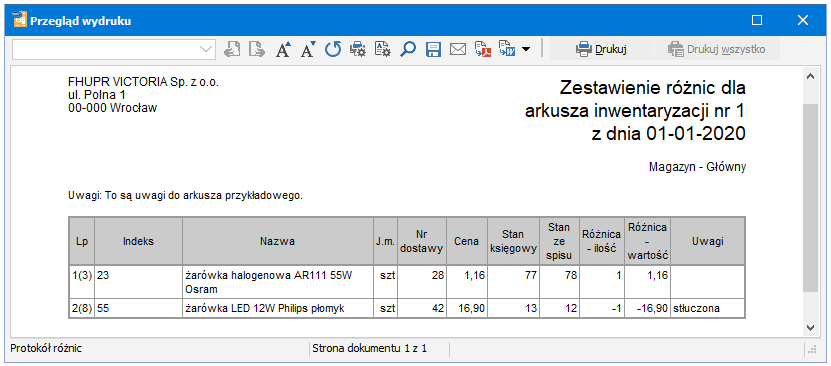Go to next page icon

257,50
